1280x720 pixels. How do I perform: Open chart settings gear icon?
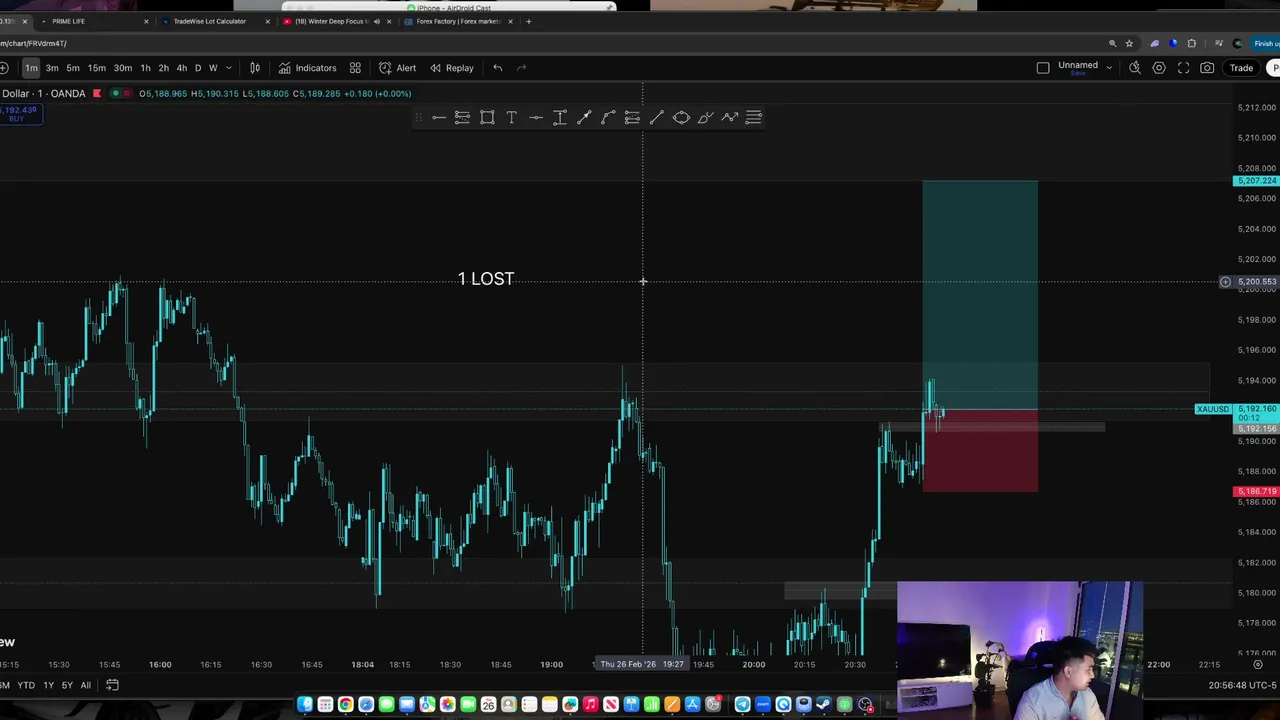(x=1159, y=68)
